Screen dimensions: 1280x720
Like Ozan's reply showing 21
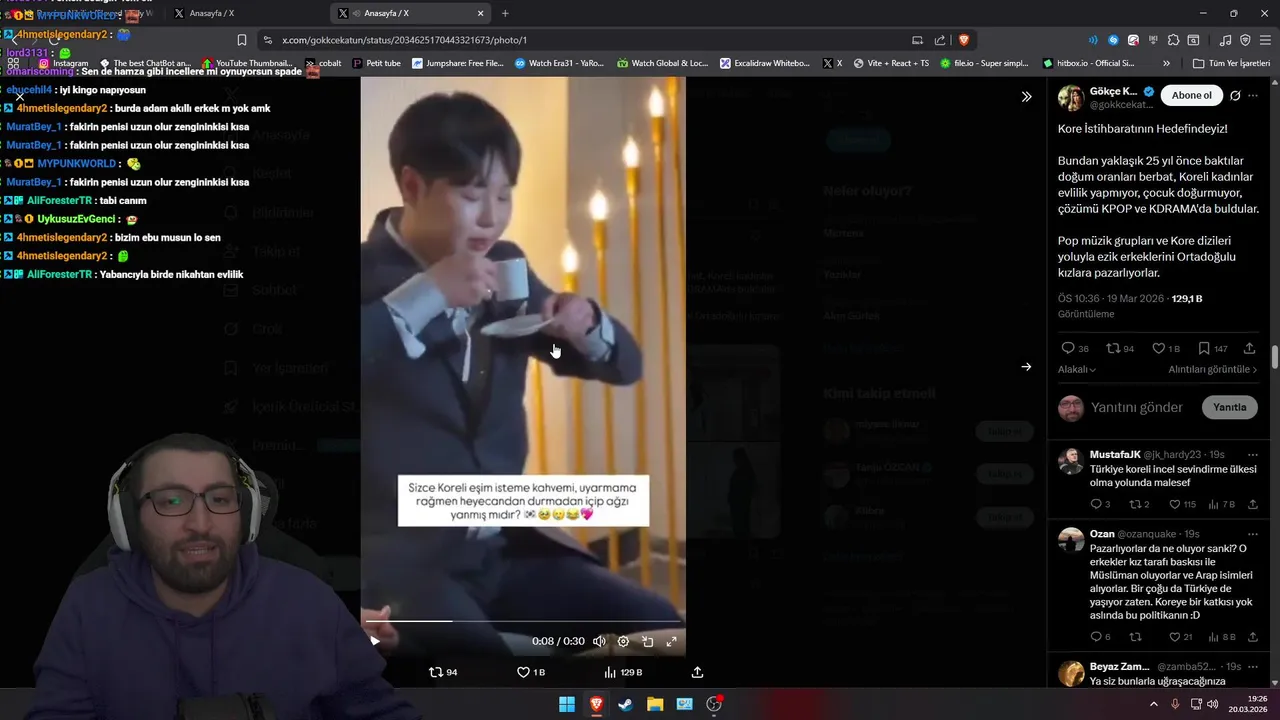coord(1183,636)
